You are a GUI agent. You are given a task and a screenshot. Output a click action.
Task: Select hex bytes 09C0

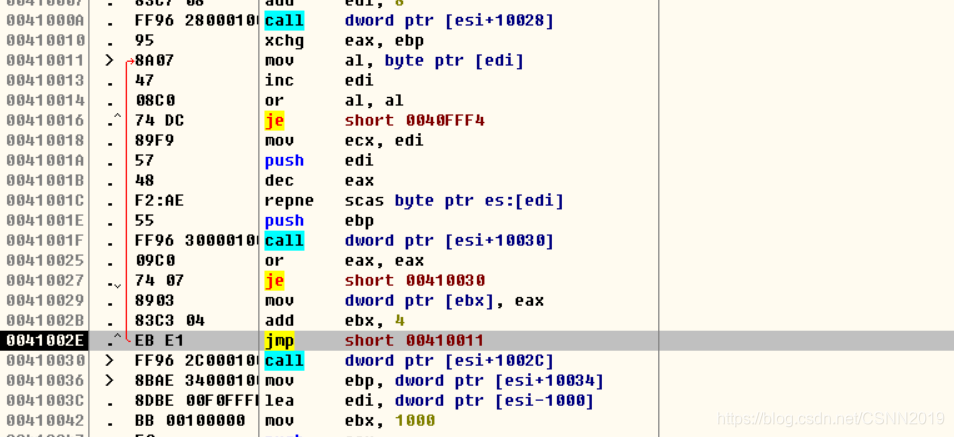155,260
